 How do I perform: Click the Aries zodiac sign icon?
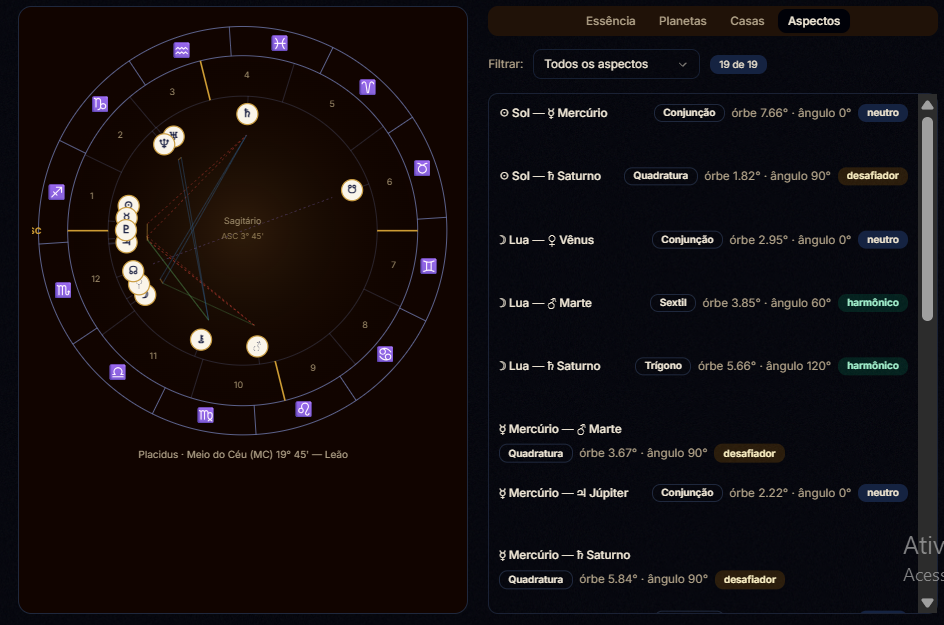click(367, 87)
